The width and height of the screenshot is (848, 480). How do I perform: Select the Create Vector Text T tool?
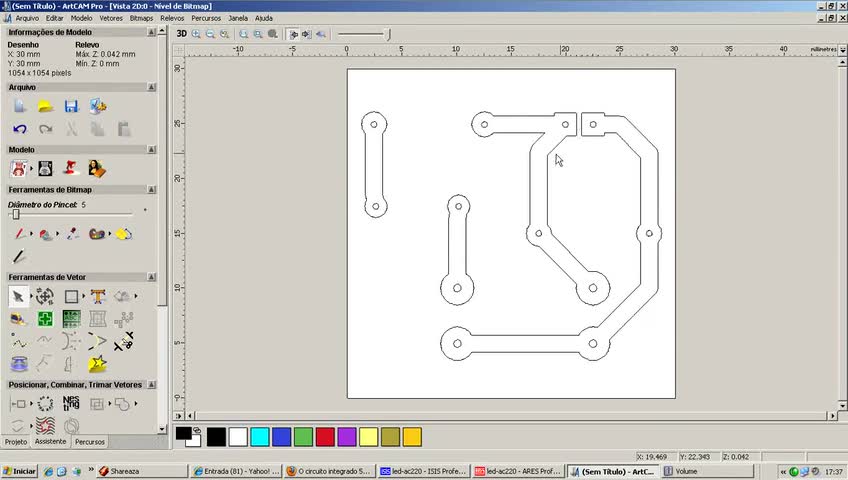(x=97, y=296)
